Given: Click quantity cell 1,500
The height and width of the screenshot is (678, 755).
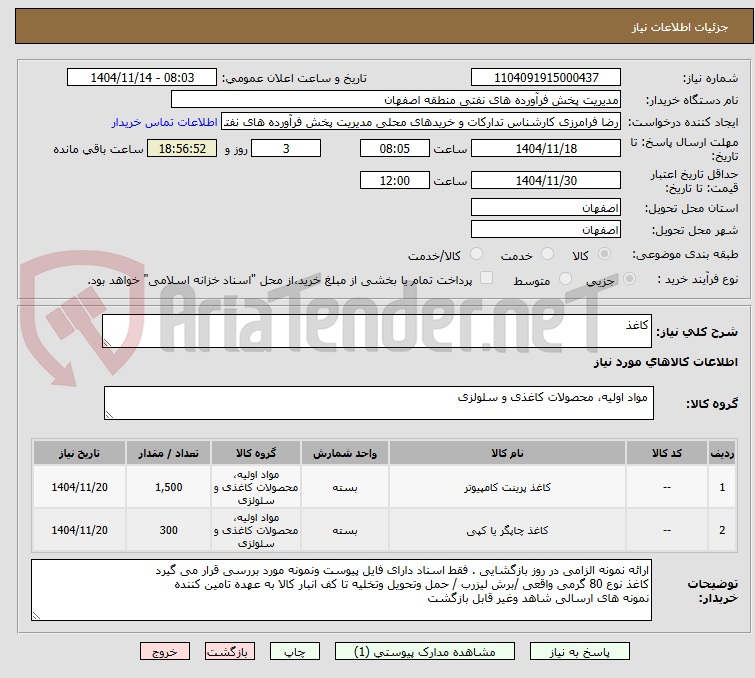Looking at the screenshot, I should point(169,487).
